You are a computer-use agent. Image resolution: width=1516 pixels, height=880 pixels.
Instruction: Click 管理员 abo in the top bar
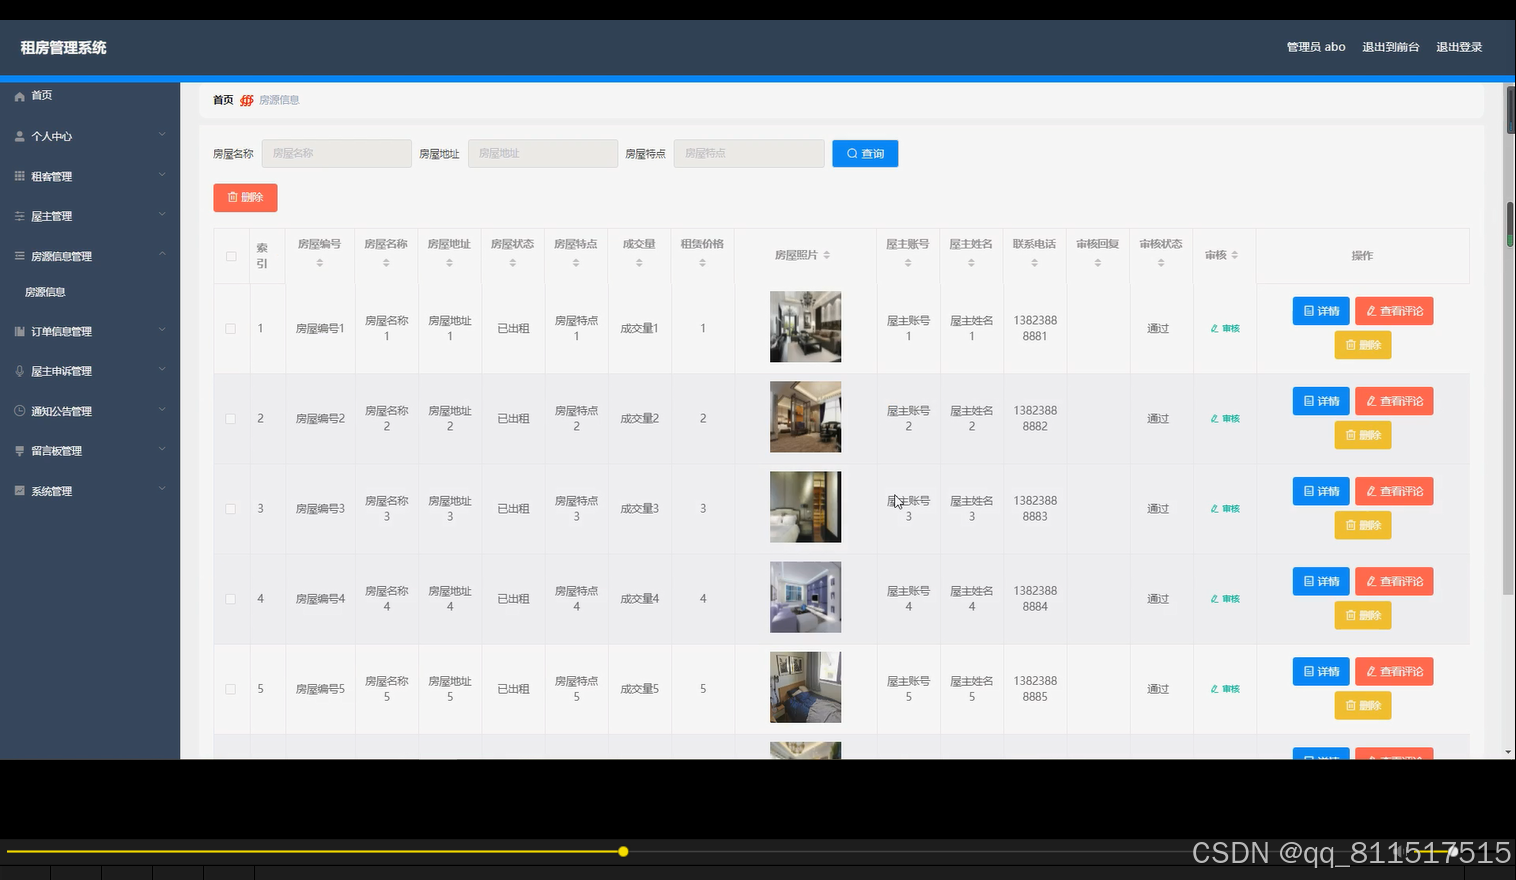1316,47
